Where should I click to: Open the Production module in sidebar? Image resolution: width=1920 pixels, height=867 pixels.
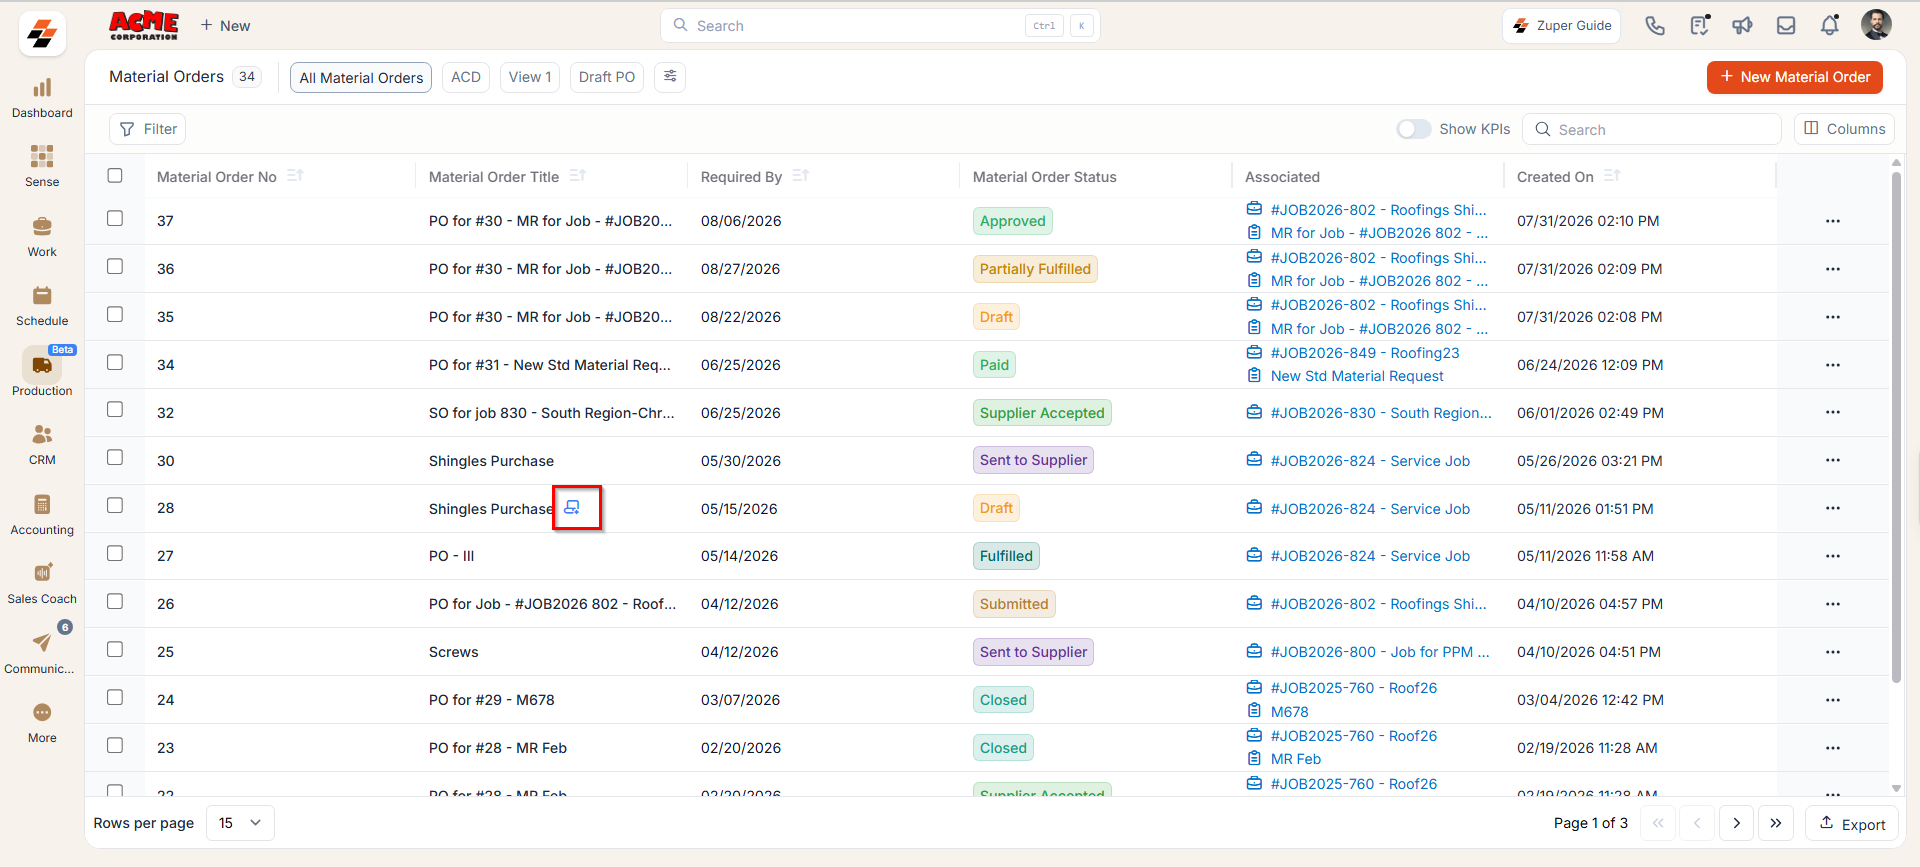coord(42,372)
